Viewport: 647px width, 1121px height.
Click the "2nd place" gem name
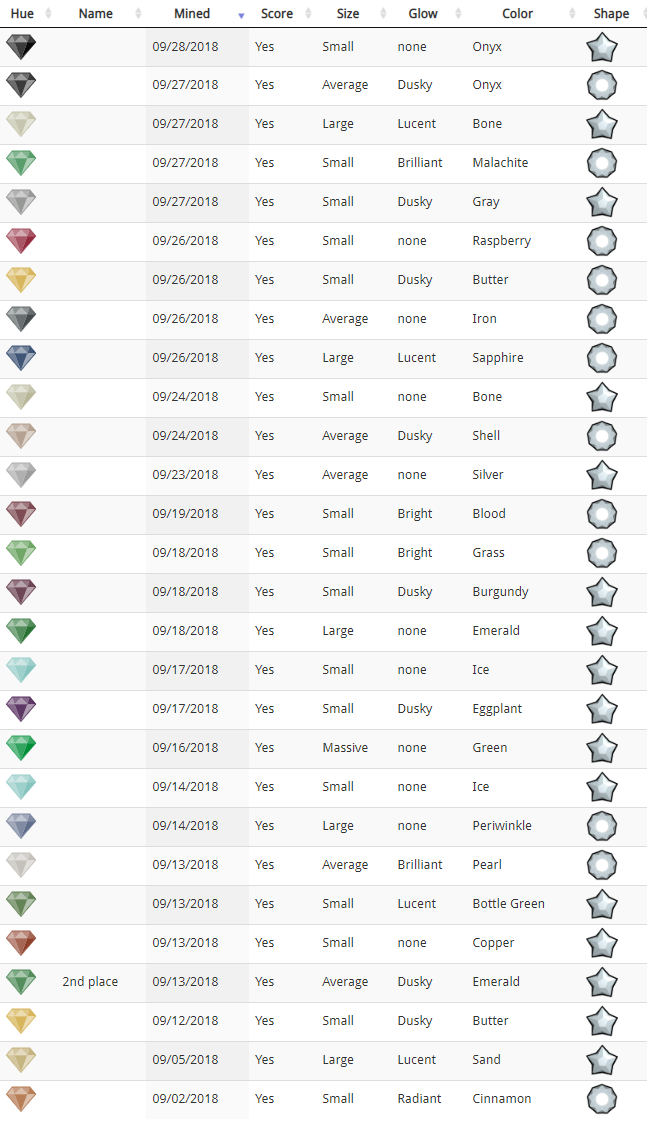point(90,982)
